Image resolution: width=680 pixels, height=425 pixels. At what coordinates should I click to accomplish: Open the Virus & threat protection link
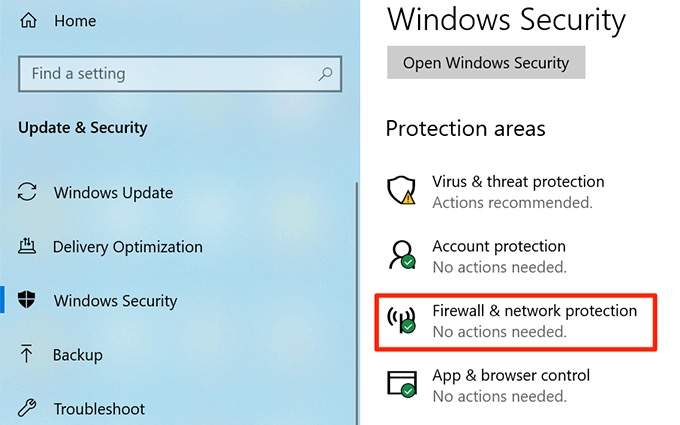pos(518,182)
